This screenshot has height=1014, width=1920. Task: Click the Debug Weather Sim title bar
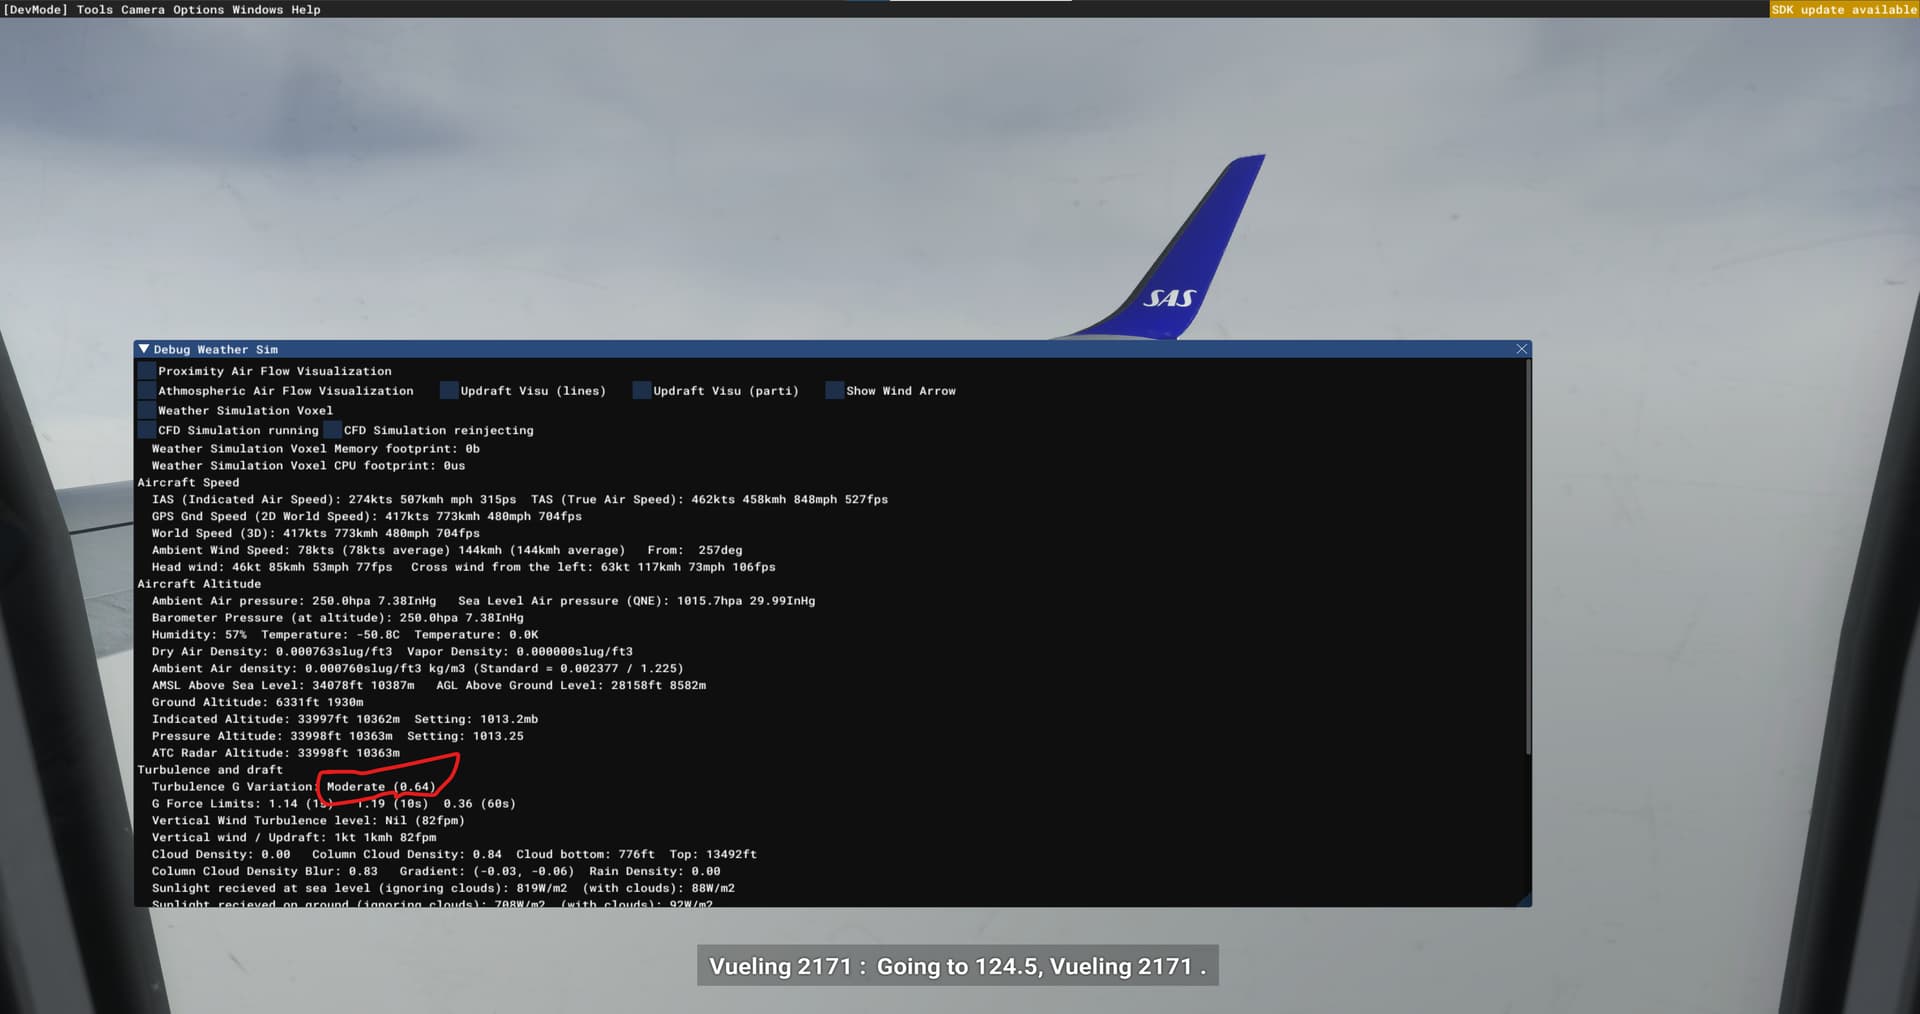click(x=800, y=349)
